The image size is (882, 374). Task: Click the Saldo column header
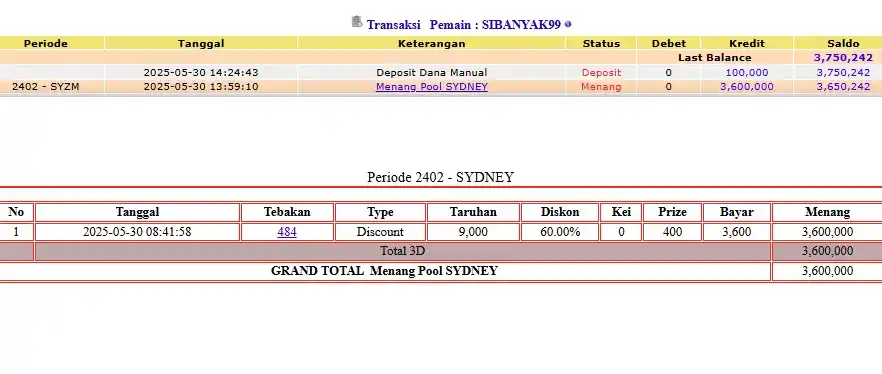click(x=843, y=43)
